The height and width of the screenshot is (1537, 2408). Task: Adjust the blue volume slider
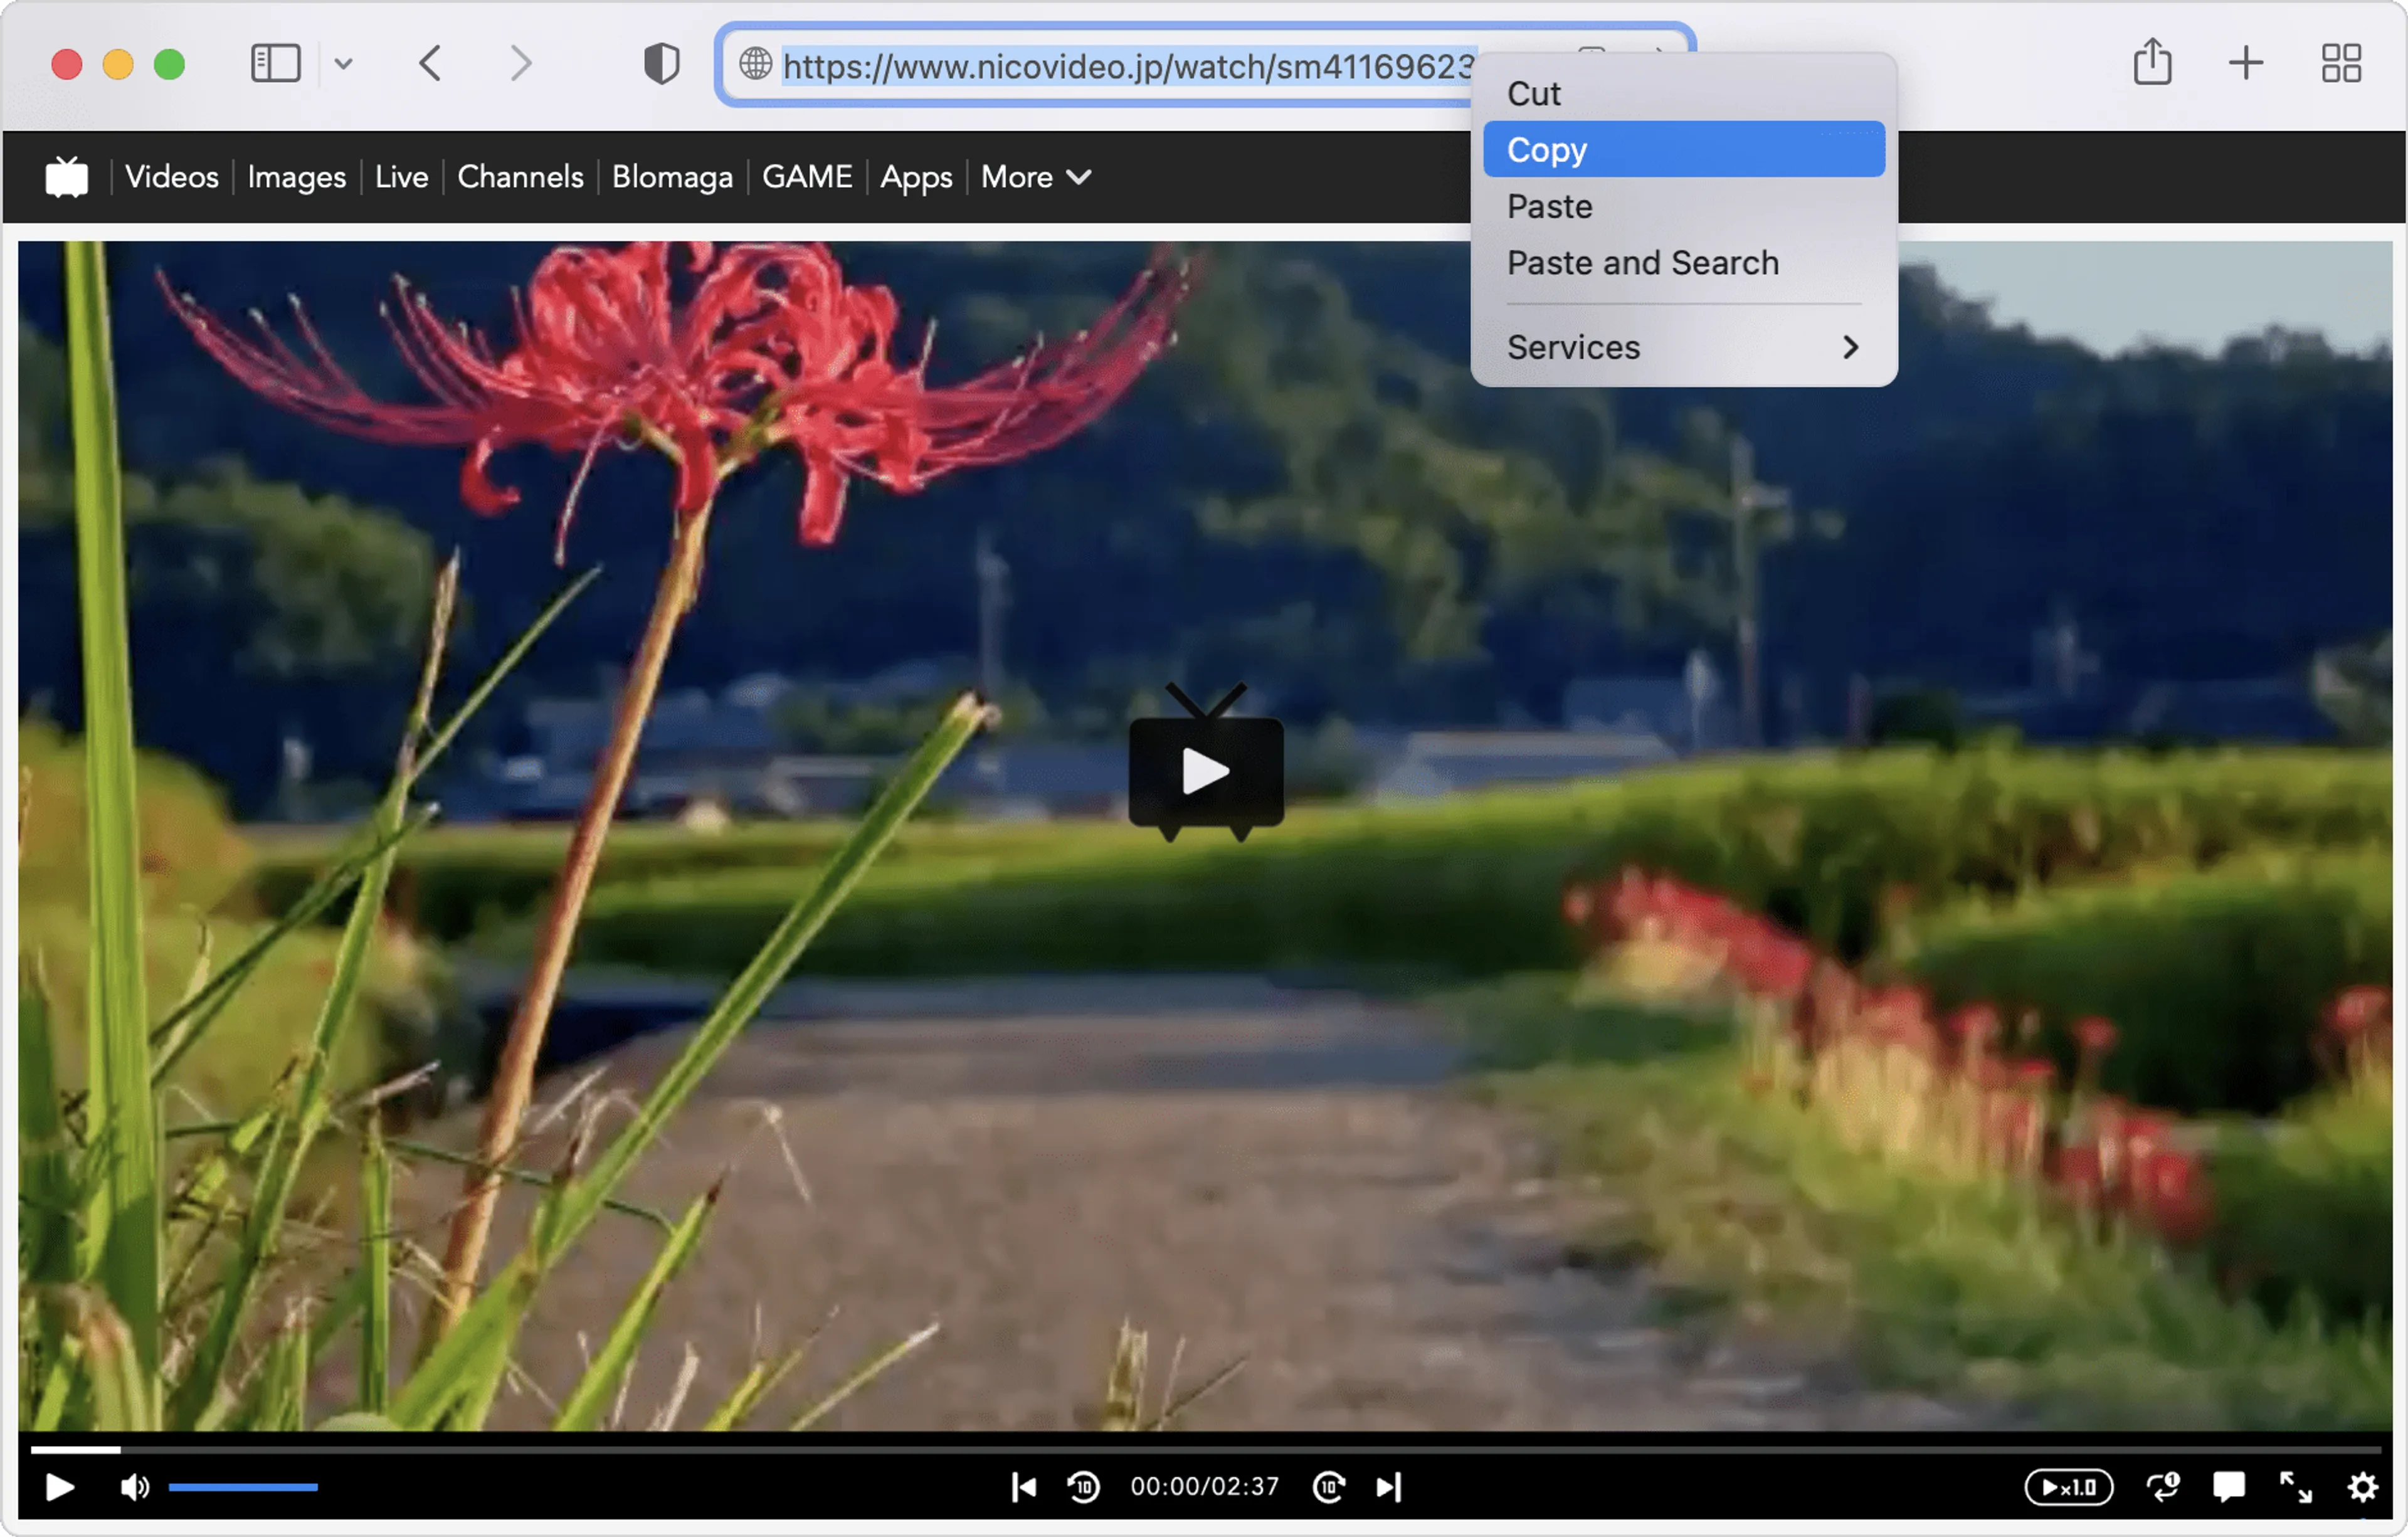pos(243,1487)
